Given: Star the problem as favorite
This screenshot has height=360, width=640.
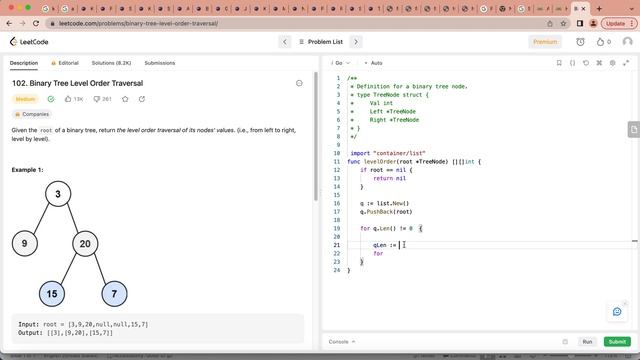Looking at the screenshot, I should coord(125,99).
